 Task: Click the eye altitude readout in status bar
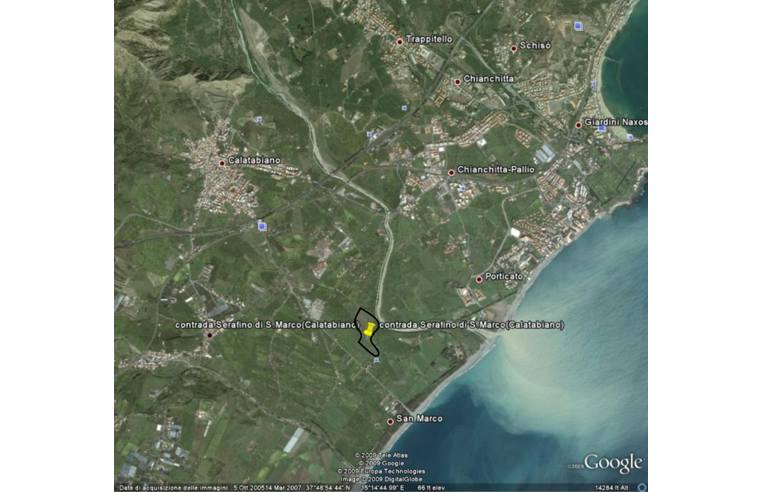coord(610,487)
